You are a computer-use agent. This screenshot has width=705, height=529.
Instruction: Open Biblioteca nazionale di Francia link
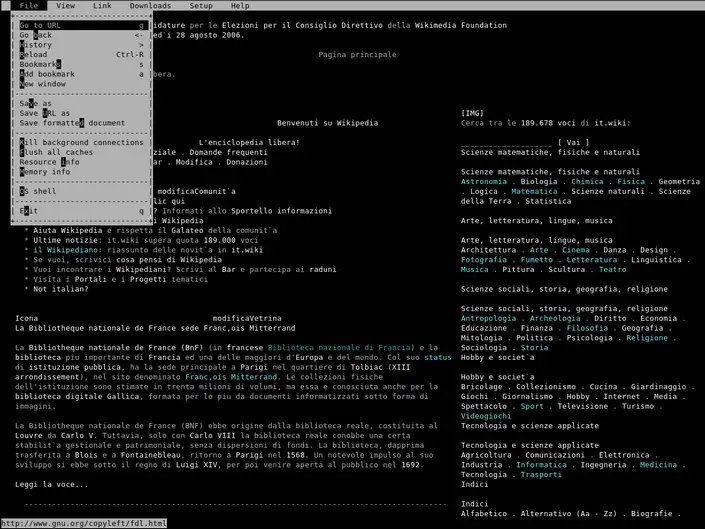tap(339, 347)
